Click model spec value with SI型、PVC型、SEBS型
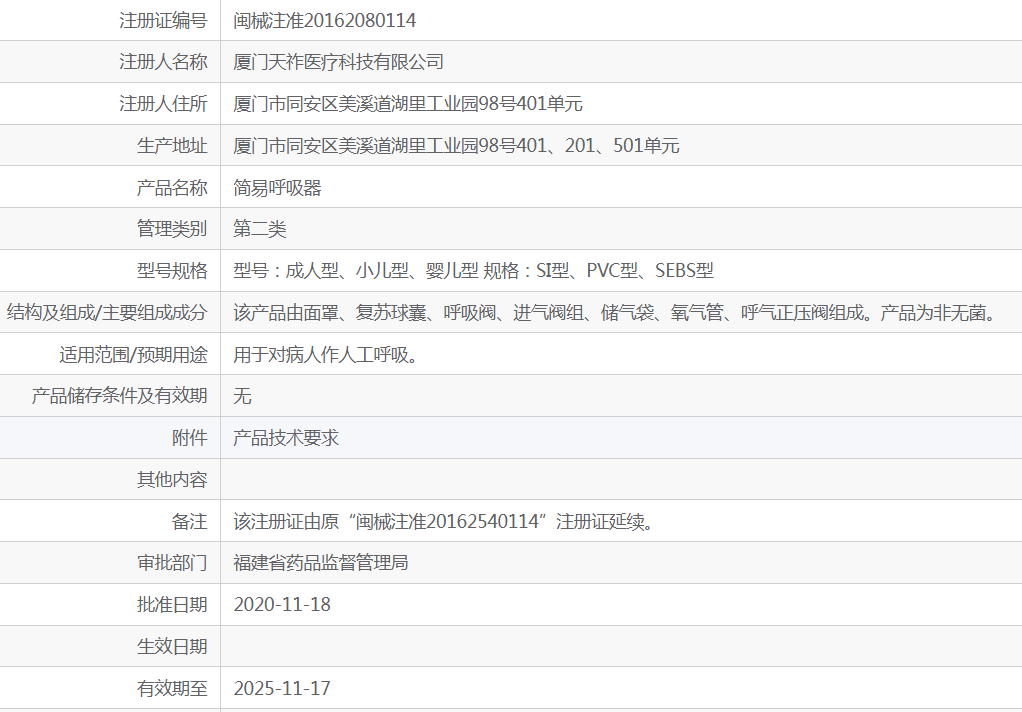The width and height of the screenshot is (1022, 712). coord(474,271)
